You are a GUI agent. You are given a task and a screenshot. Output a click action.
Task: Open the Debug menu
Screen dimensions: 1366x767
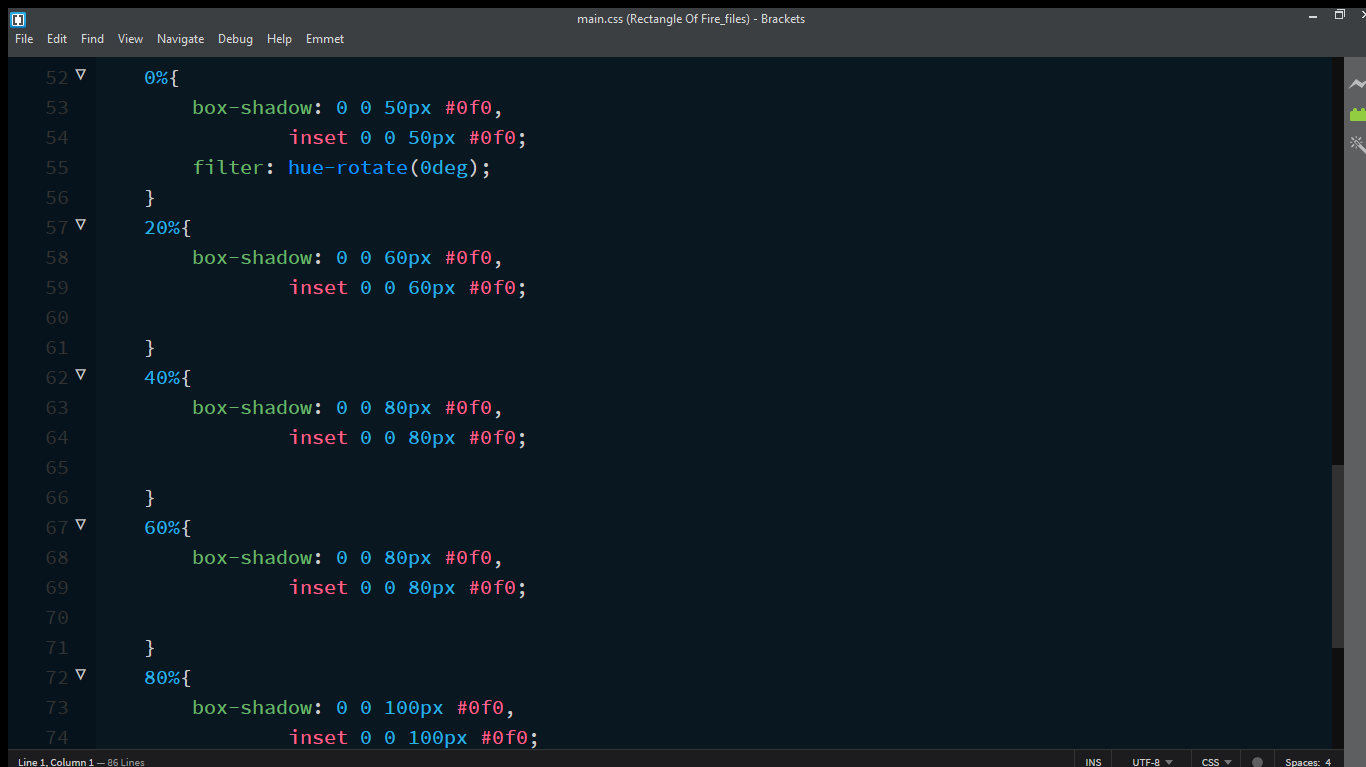[235, 39]
